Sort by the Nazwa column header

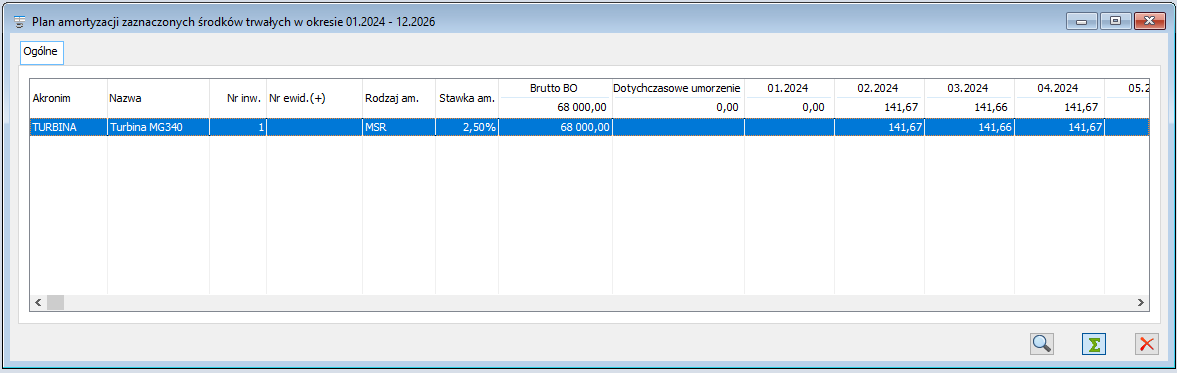click(158, 98)
